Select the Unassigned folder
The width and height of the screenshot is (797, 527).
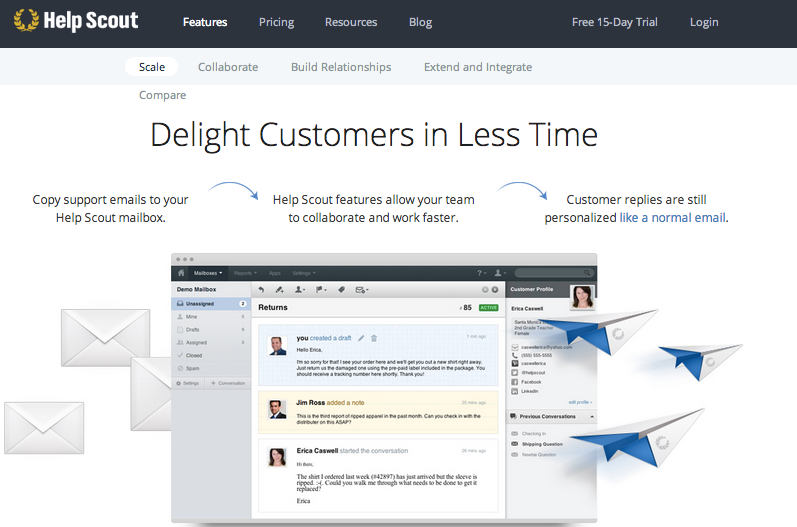pos(211,303)
